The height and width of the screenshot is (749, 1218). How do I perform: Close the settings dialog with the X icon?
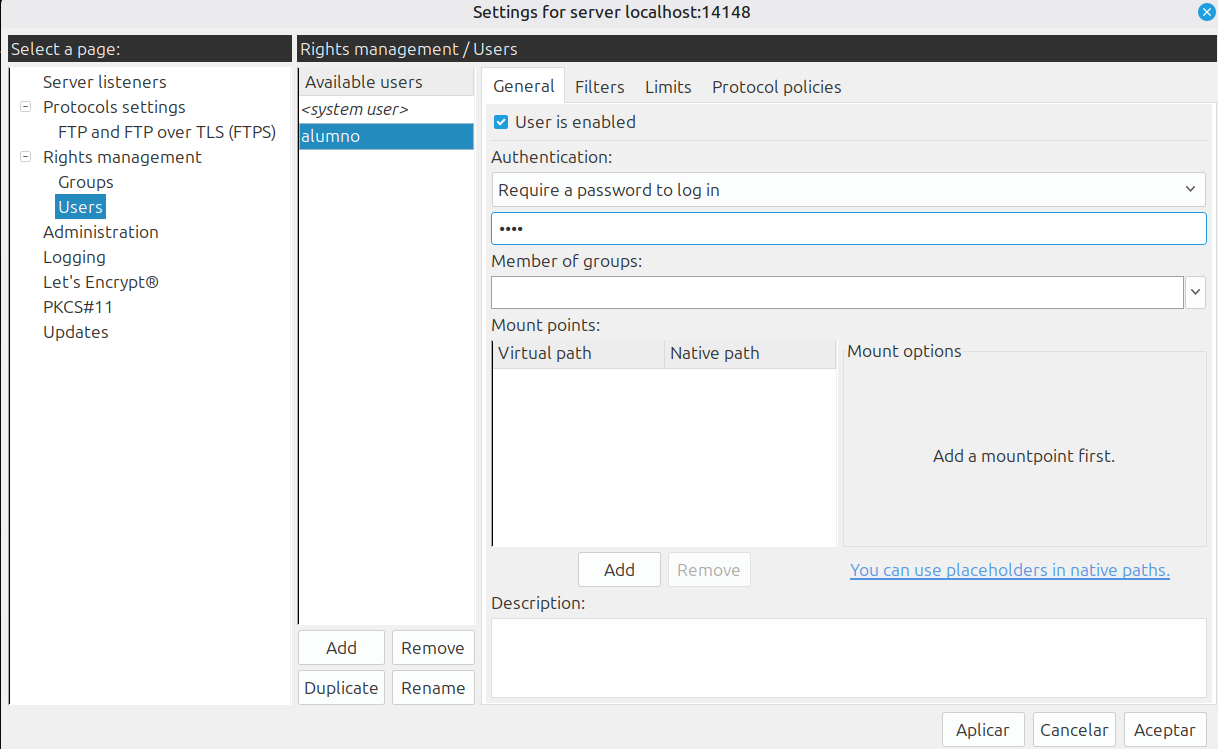[1206, 13]
